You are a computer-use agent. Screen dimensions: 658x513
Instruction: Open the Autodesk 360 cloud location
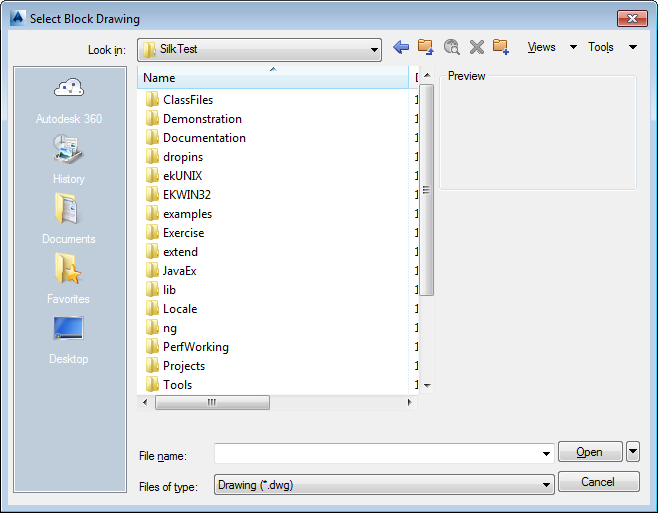coord(69,101)
